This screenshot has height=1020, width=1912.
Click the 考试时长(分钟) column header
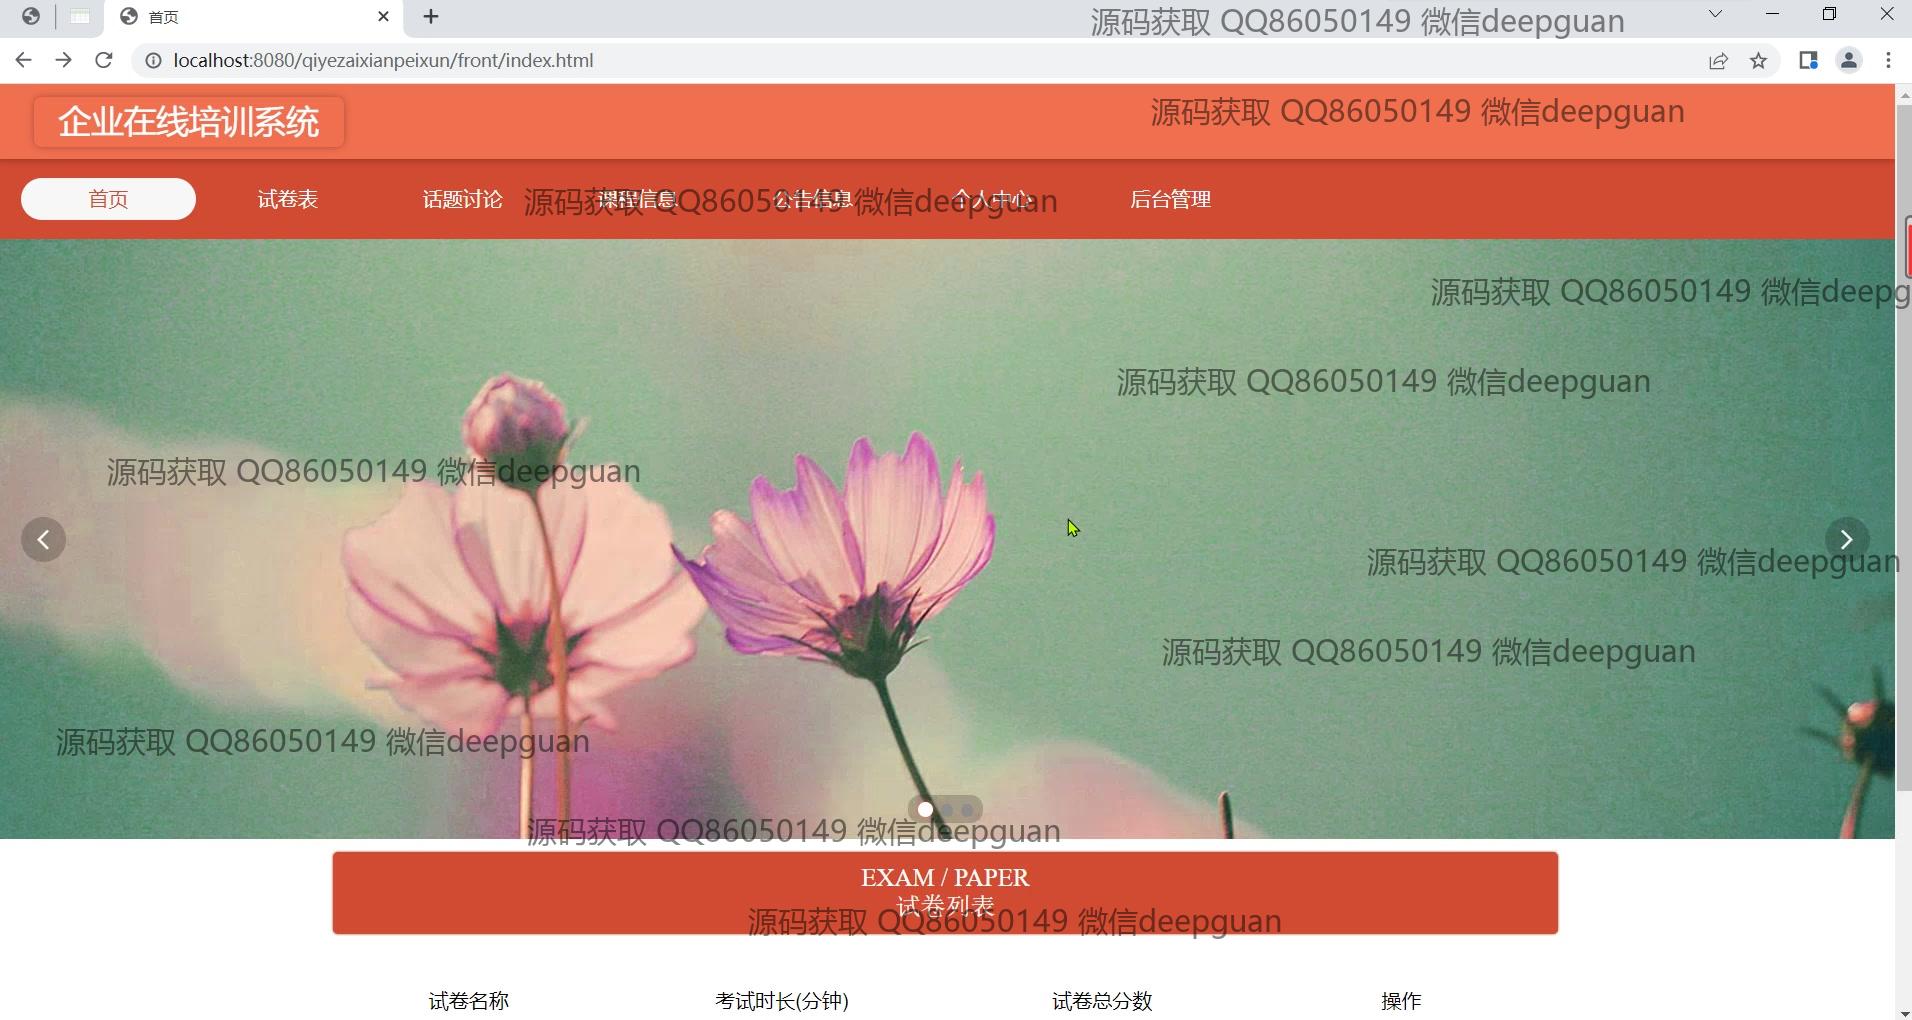782,1001
